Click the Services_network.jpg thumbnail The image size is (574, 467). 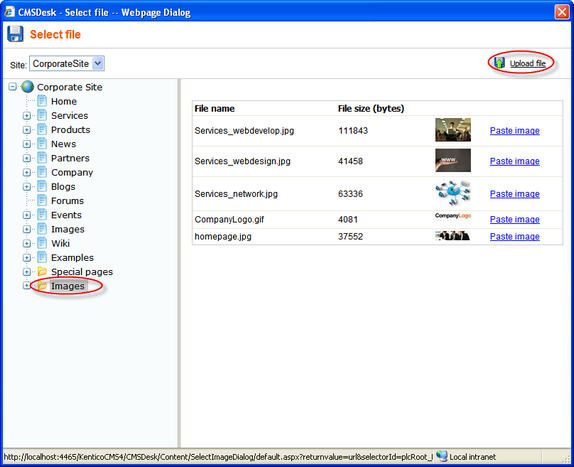click(453, 193)
